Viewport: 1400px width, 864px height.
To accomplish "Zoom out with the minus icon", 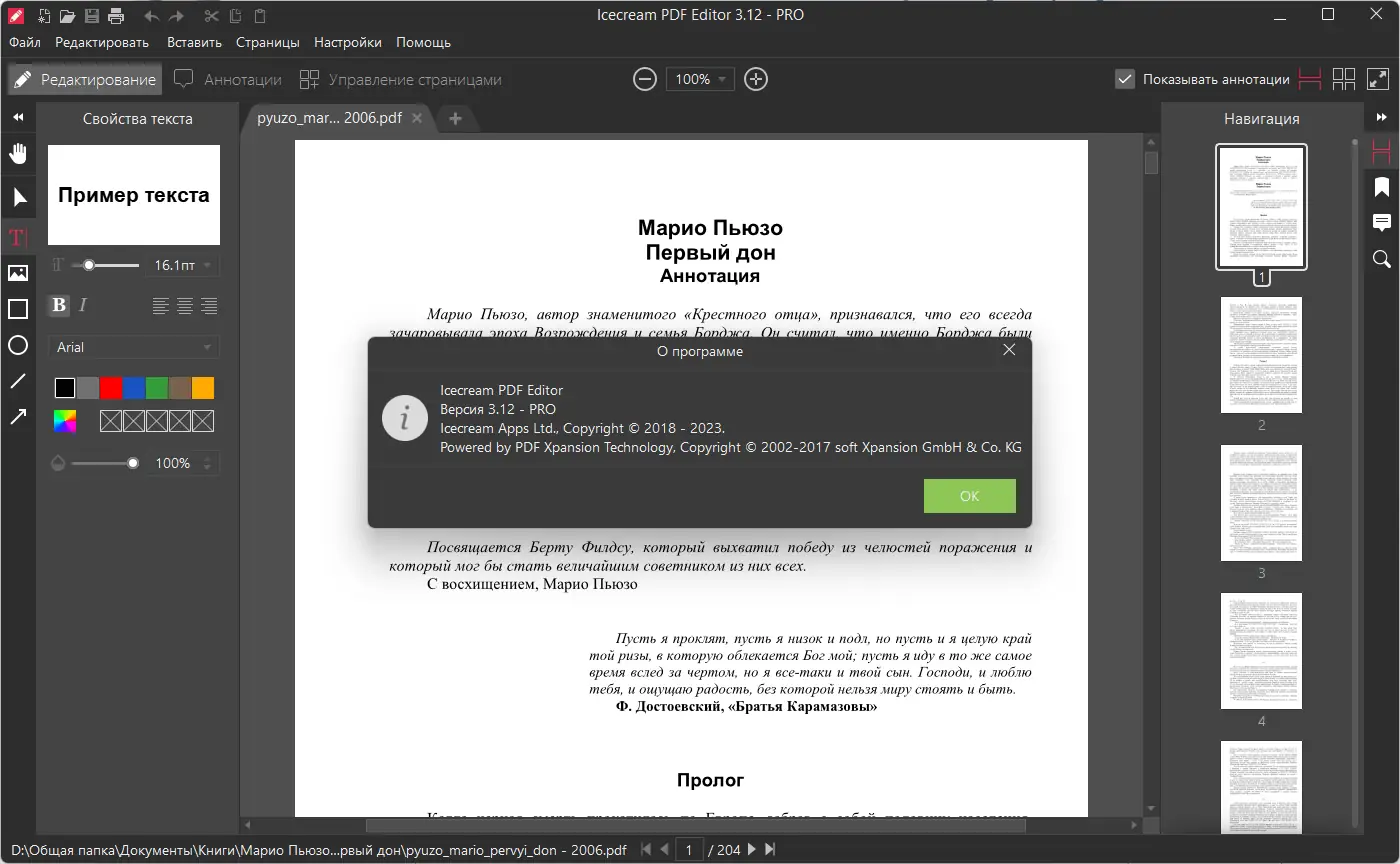I will (x=645, y=79).
